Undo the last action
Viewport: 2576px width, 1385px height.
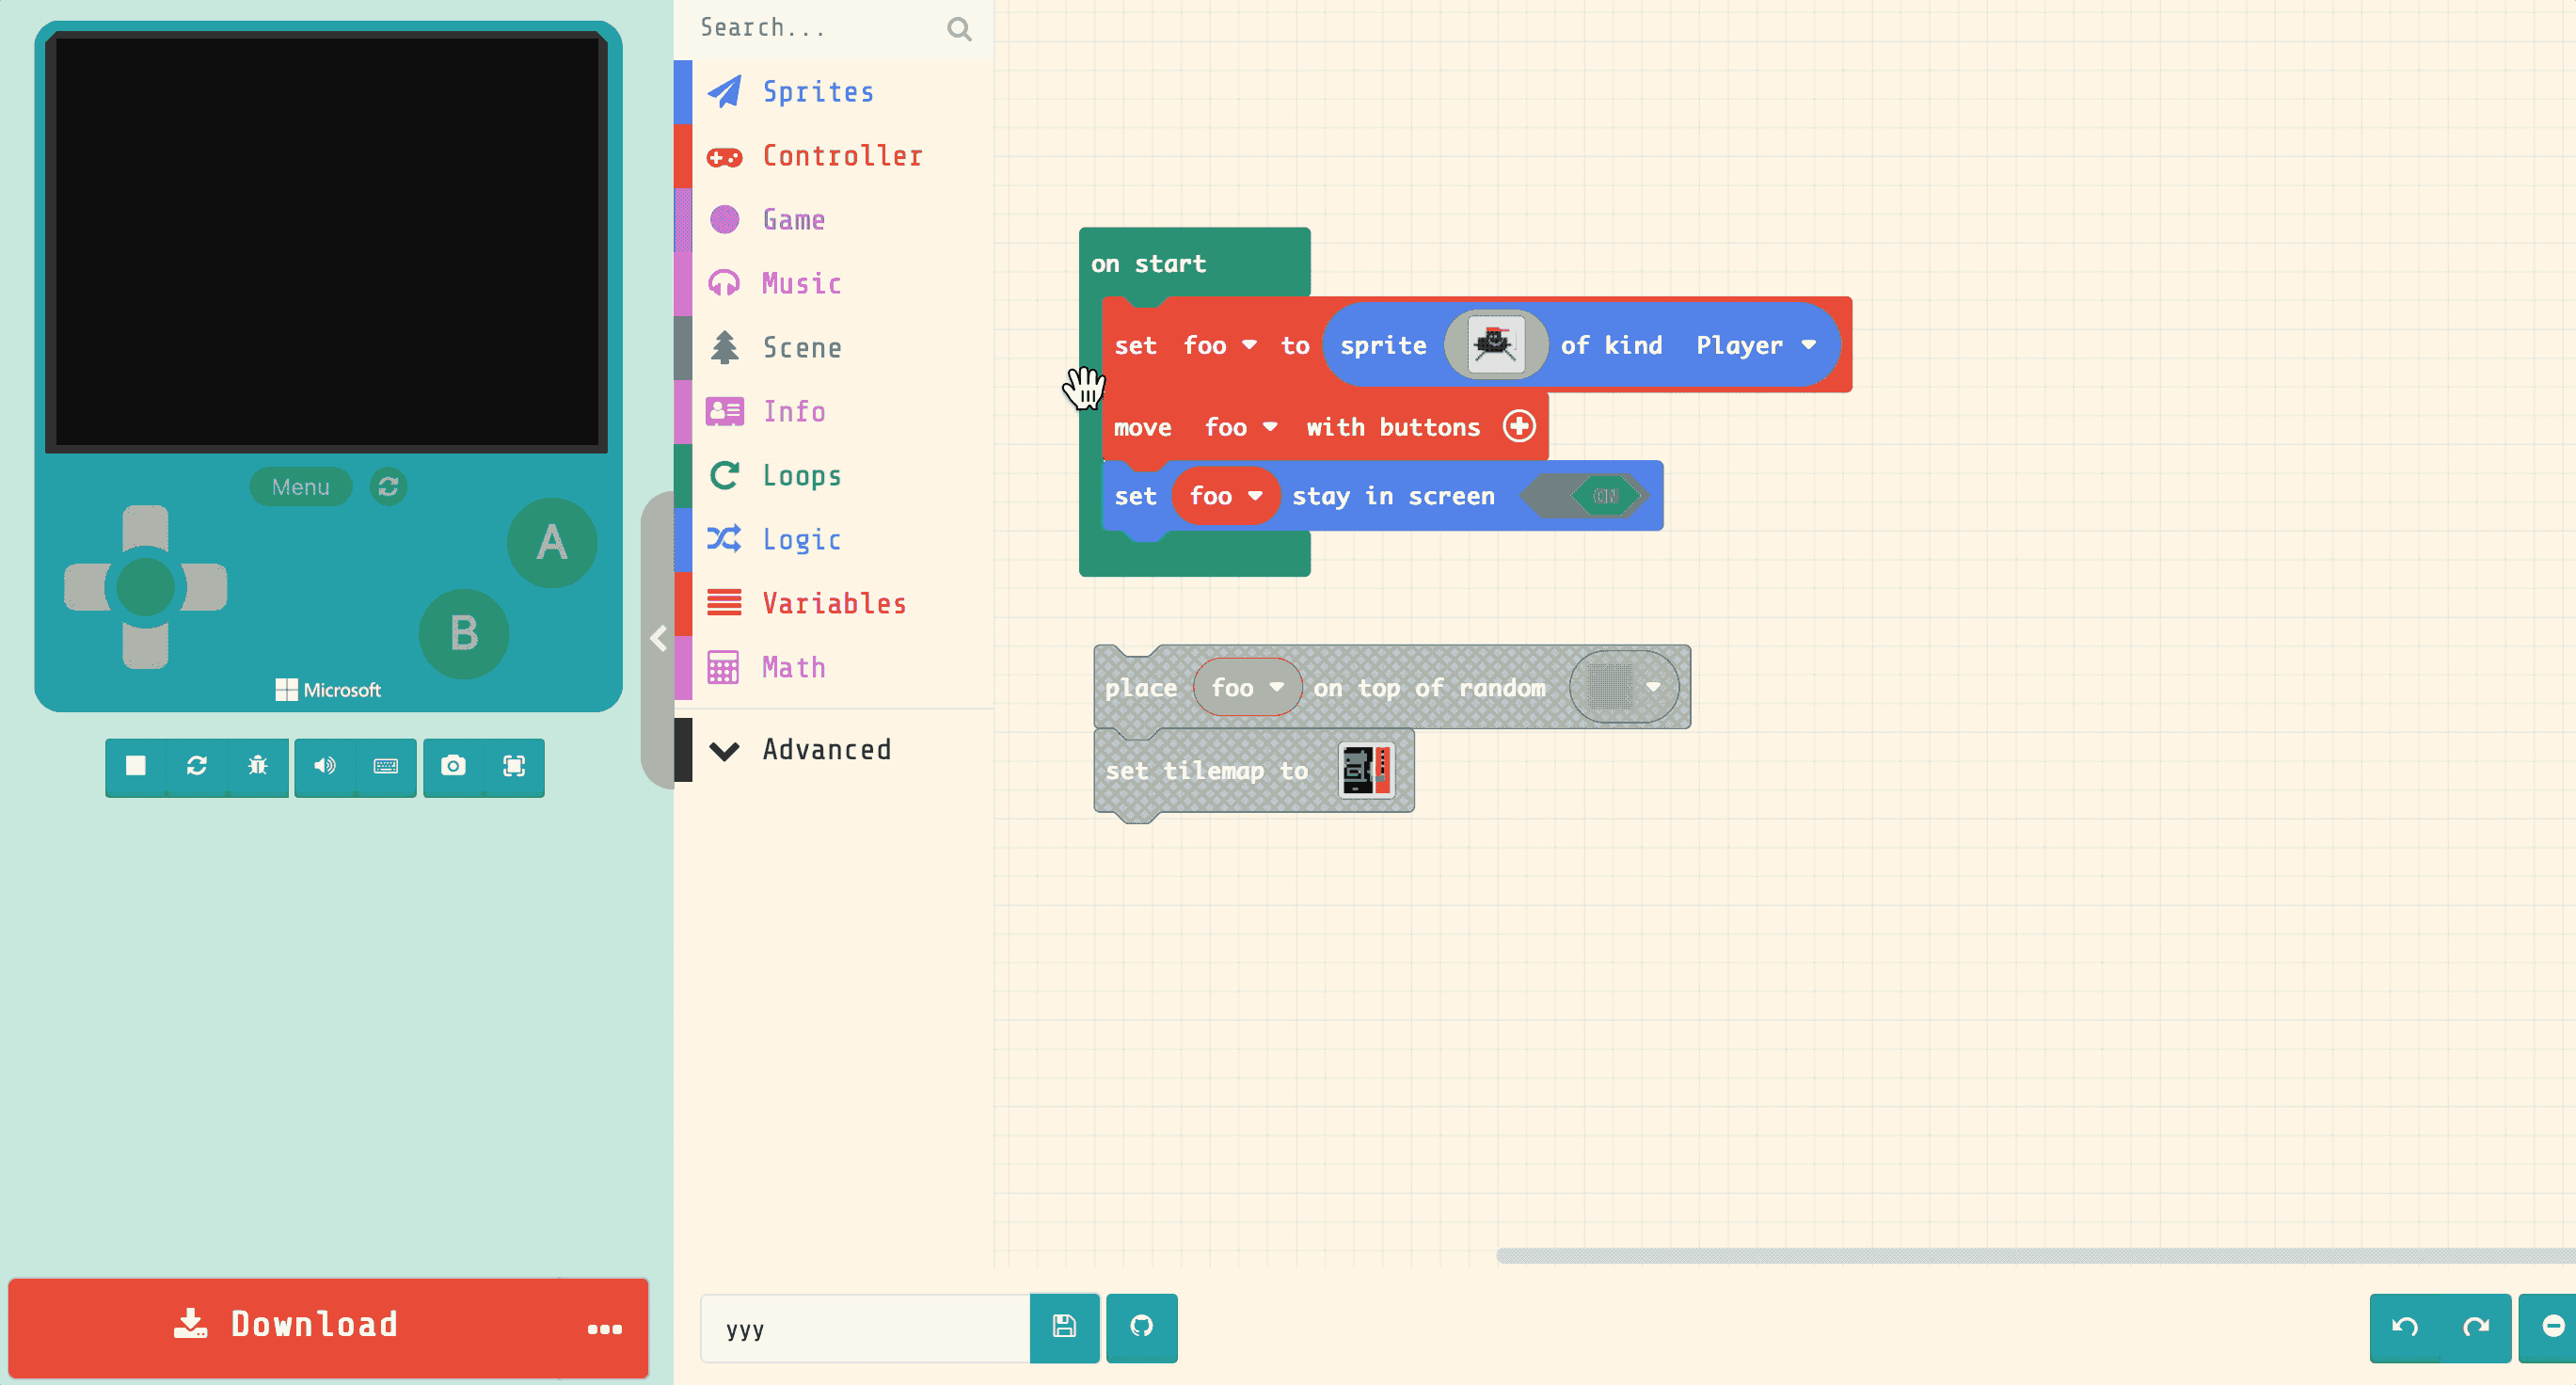(2405, 1327)
